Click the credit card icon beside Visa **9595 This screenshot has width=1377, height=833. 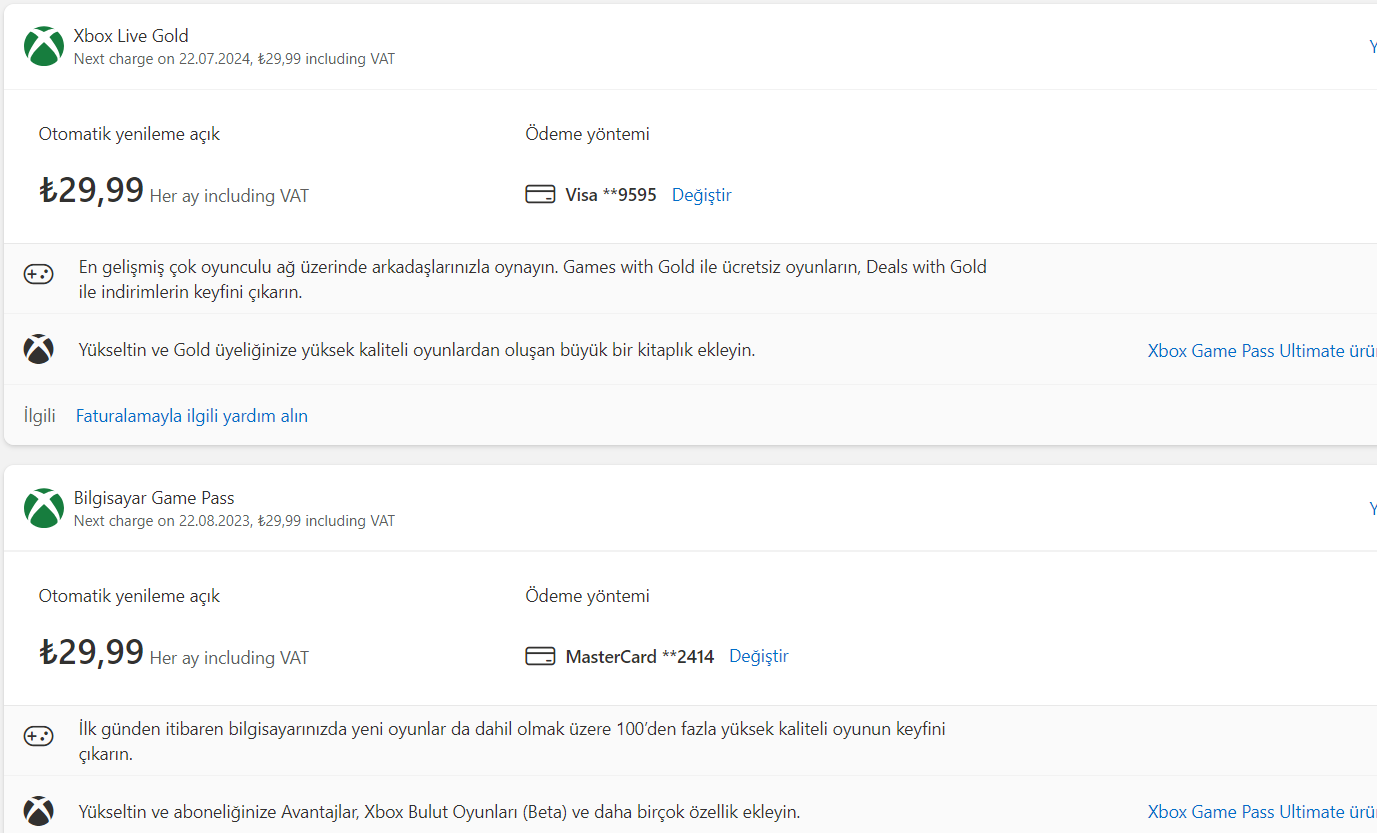click(x=540, y=195)
